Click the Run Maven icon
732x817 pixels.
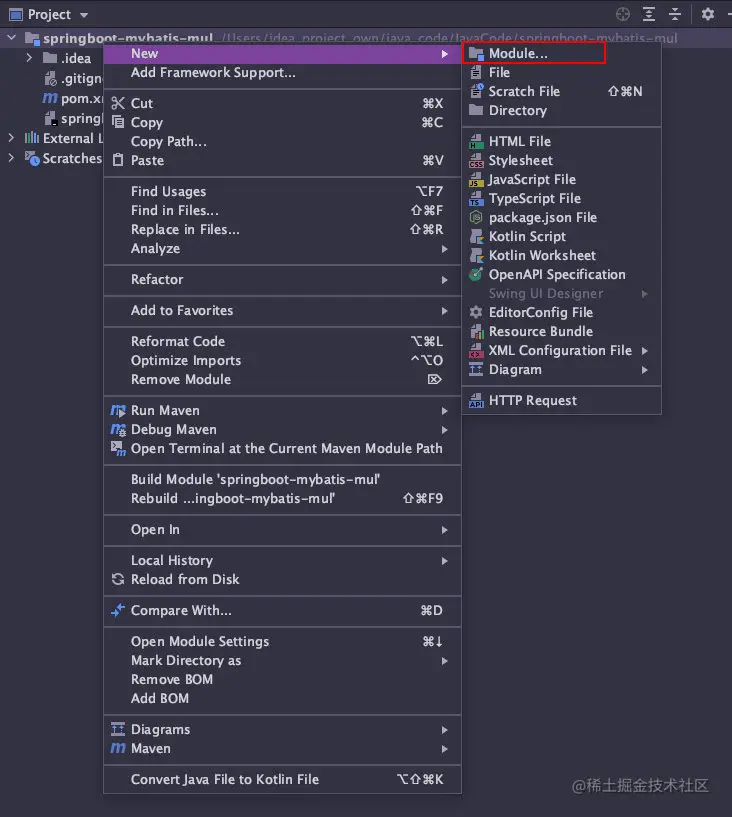click(118, 411)
